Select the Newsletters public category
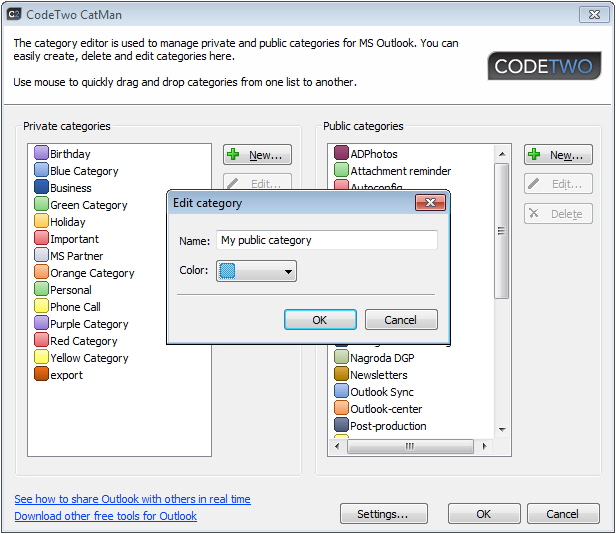The height and width of the screenshot is (534, 616). coord(379,375)
